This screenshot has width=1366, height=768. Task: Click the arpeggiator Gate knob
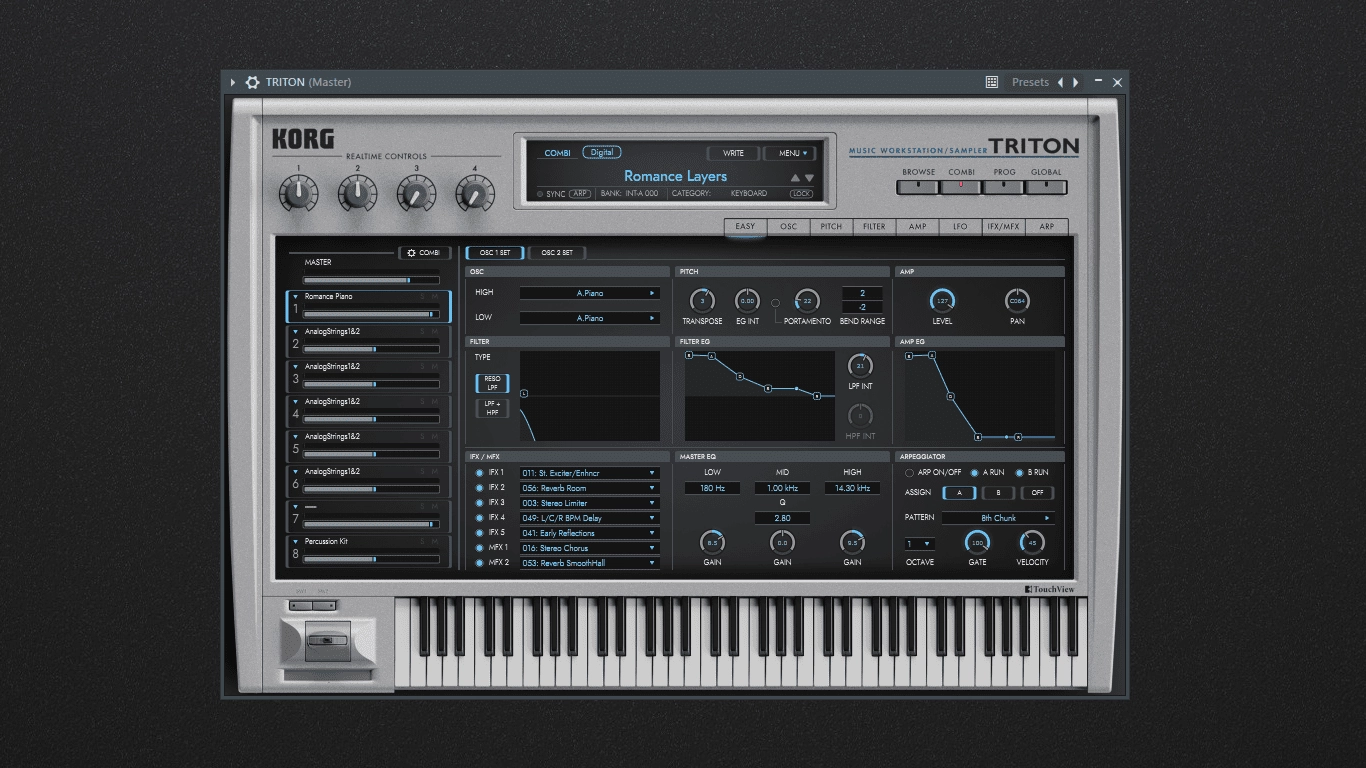tap(977, 542)
